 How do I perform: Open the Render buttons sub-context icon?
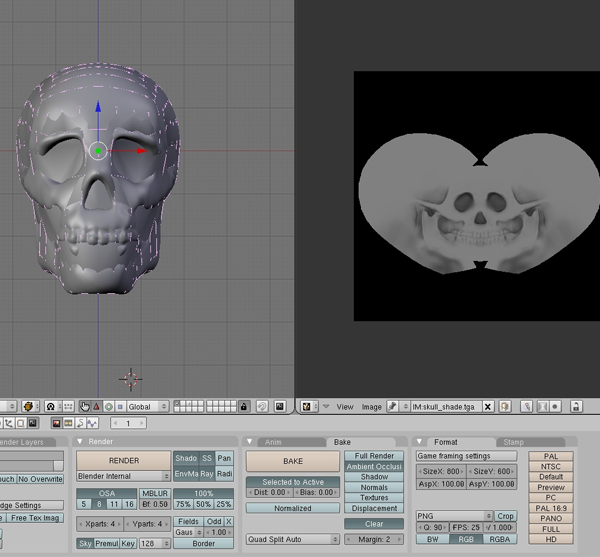56,423
